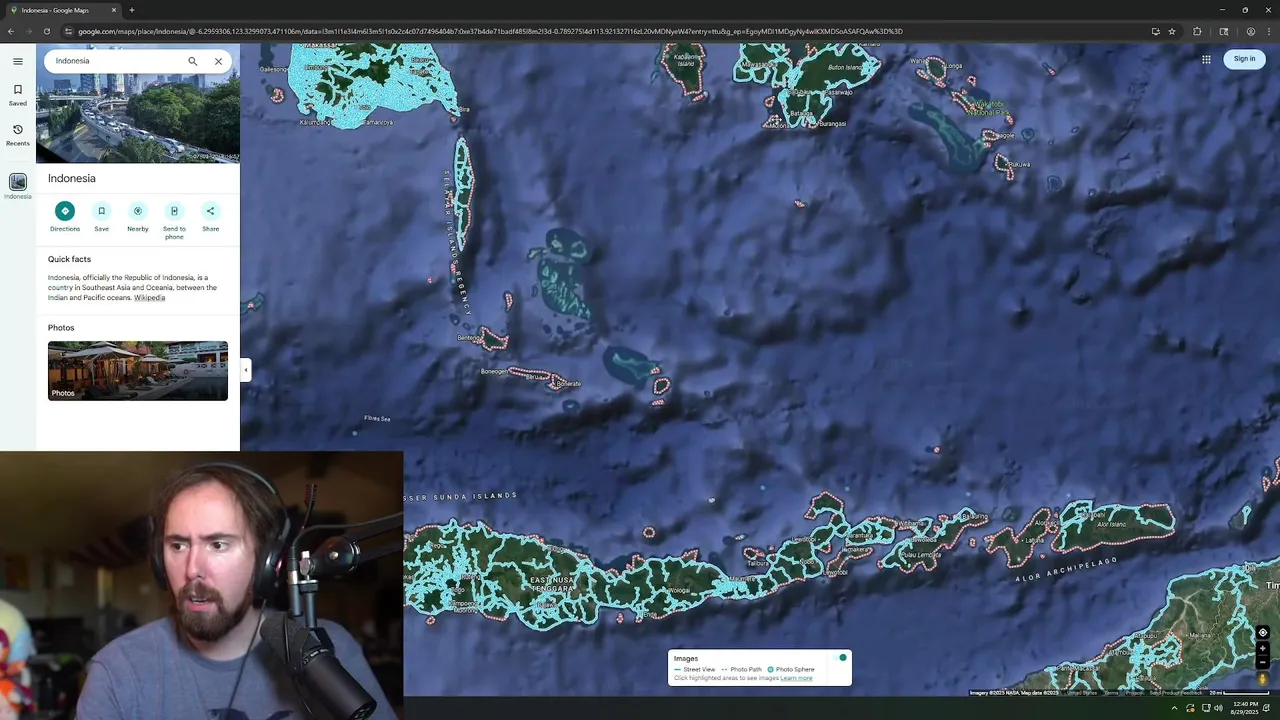
Task: Open the Saved places sidebar icon
Action: click(17, 94)
